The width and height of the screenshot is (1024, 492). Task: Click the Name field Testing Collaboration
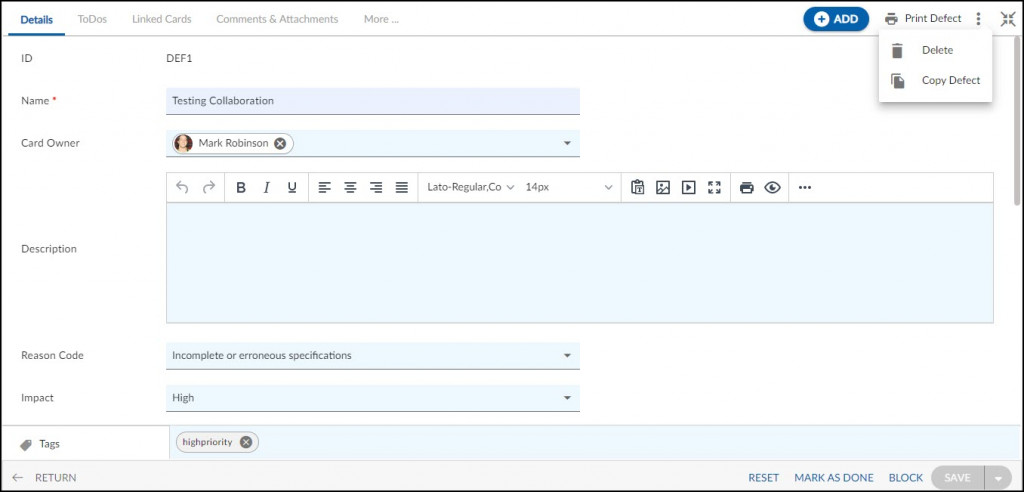[373, 101]
